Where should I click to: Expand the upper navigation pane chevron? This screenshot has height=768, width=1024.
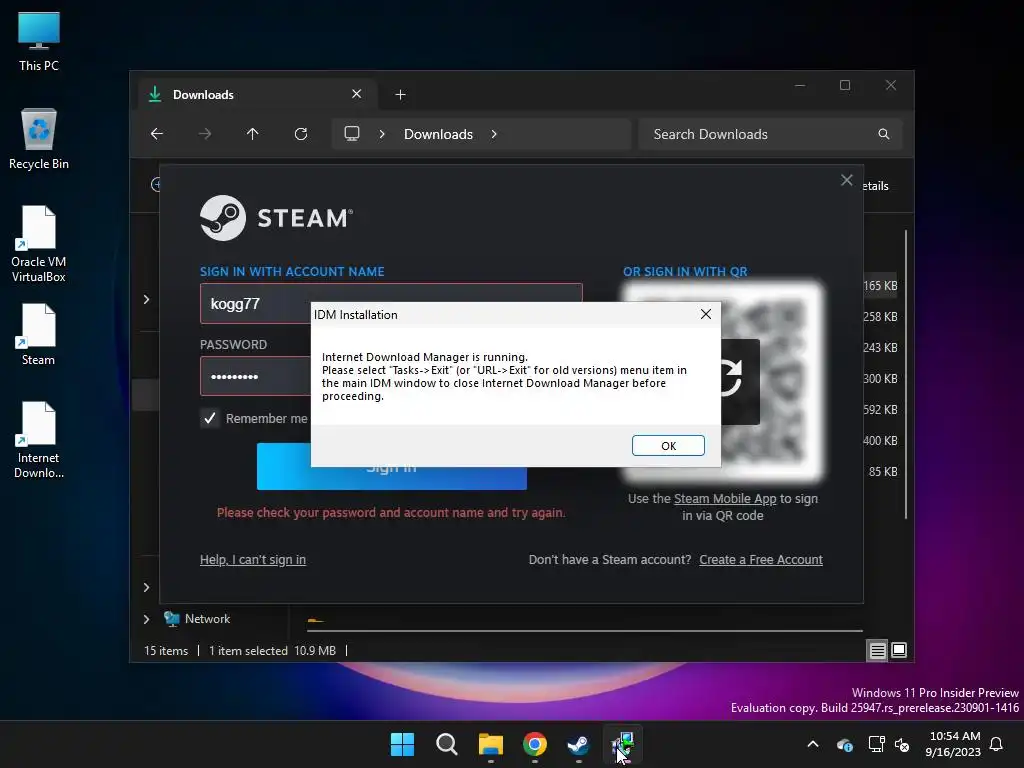146,299
